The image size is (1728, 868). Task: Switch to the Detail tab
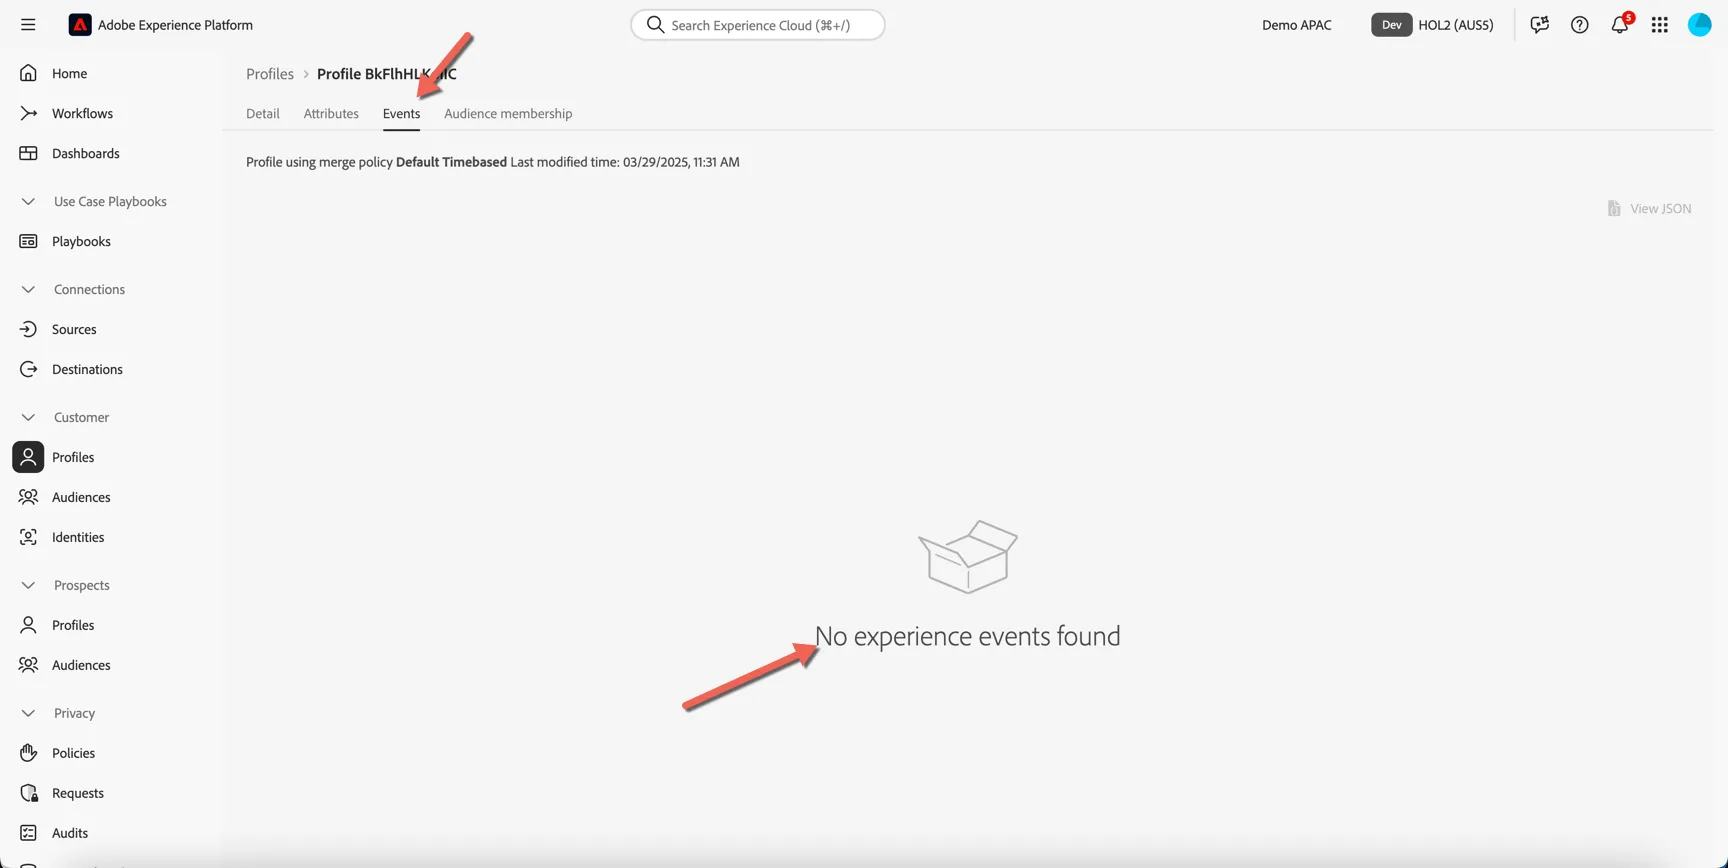pyautogui.click(x=263, y=113)
